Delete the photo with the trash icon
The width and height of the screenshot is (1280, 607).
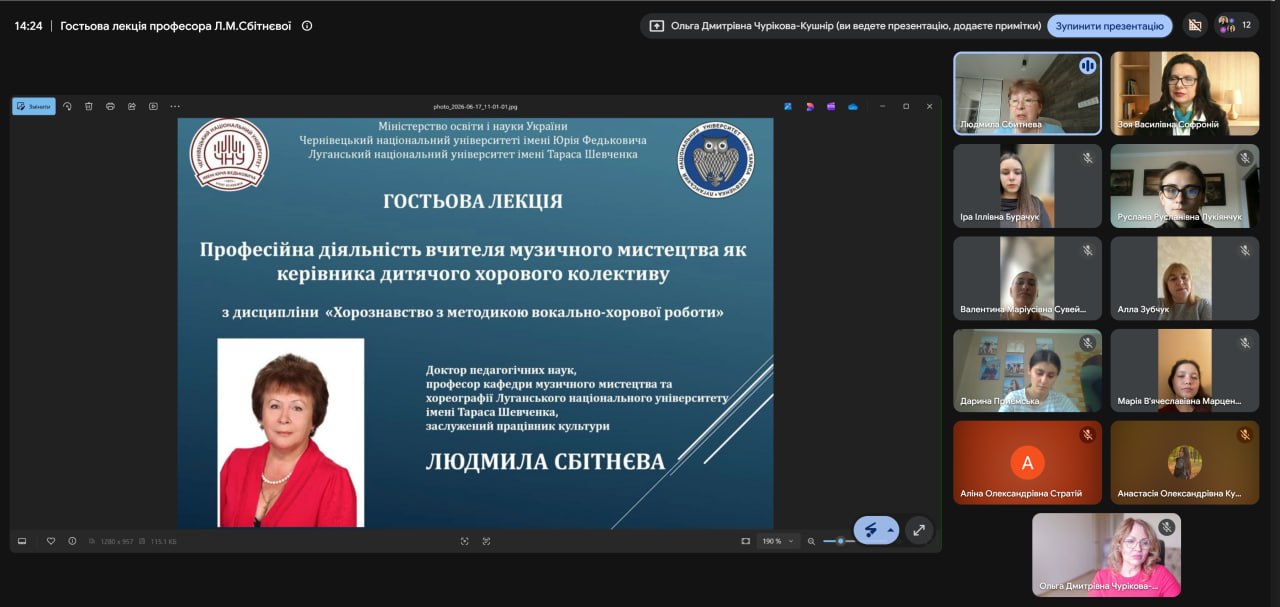pos(89,106)
